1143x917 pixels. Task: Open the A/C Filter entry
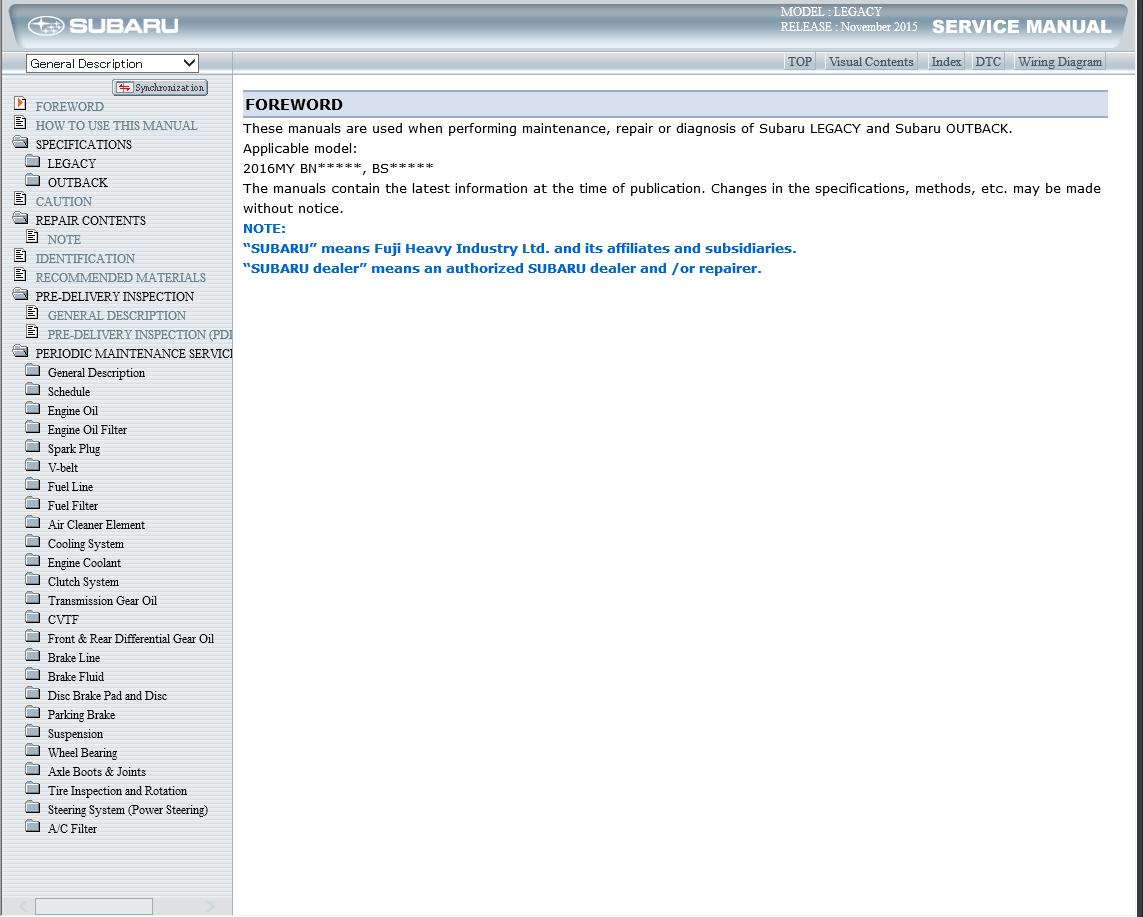(x=72, y=828)
